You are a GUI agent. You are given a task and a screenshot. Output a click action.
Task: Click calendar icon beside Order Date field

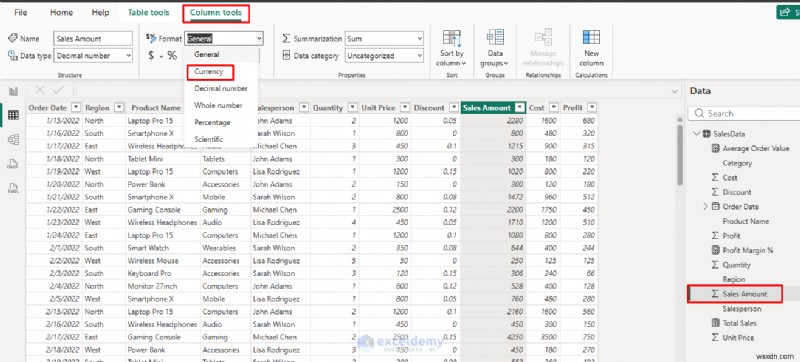[x=715, y=206]
